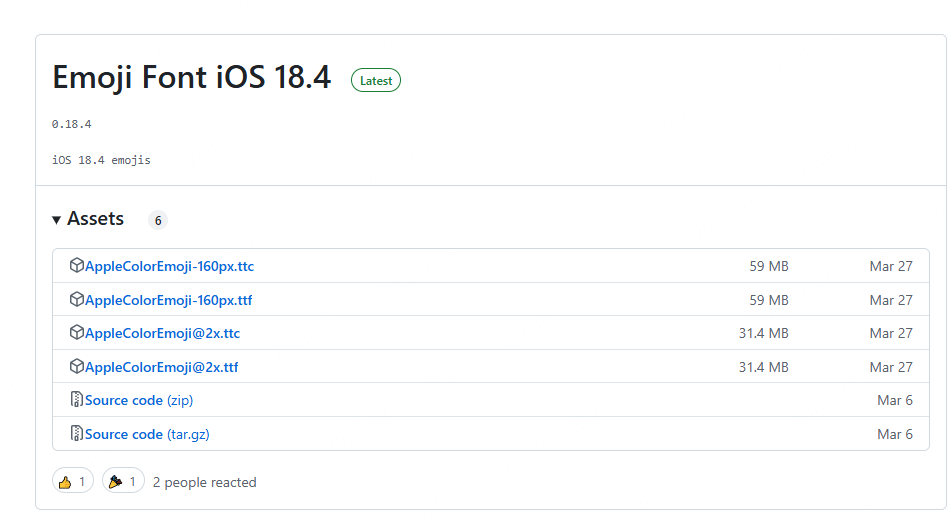
Task: Click the Latest release badge
Action: point(376,81)
